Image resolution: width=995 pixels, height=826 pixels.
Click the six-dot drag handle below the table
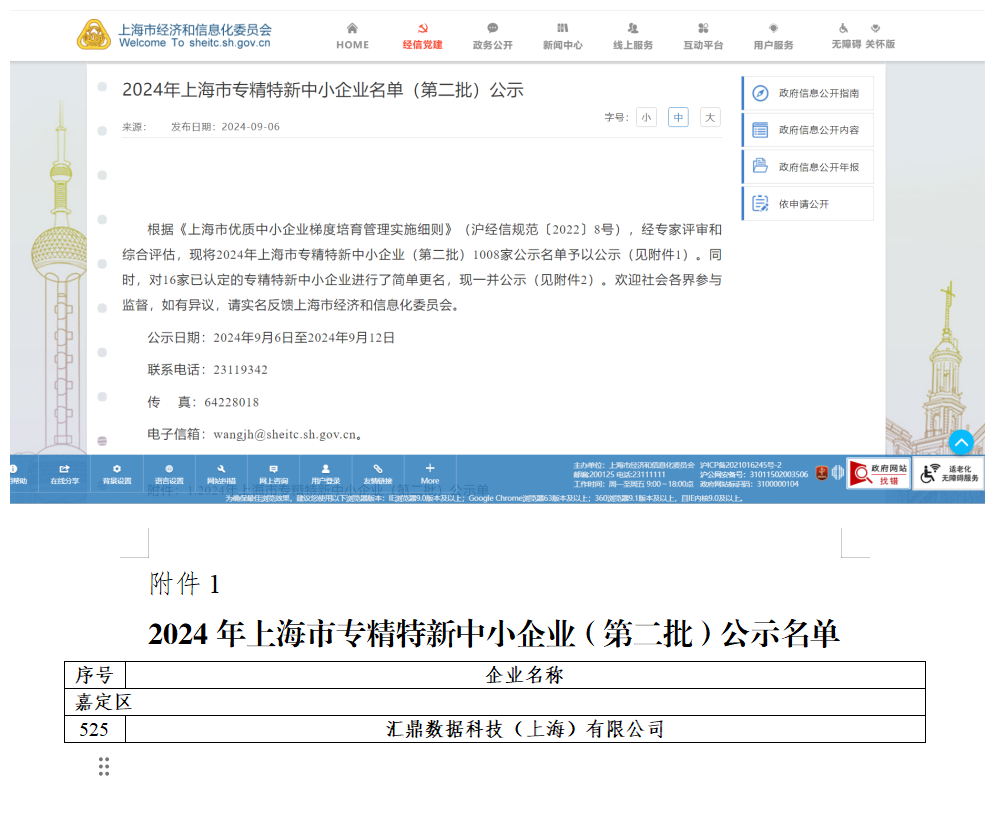104,766
